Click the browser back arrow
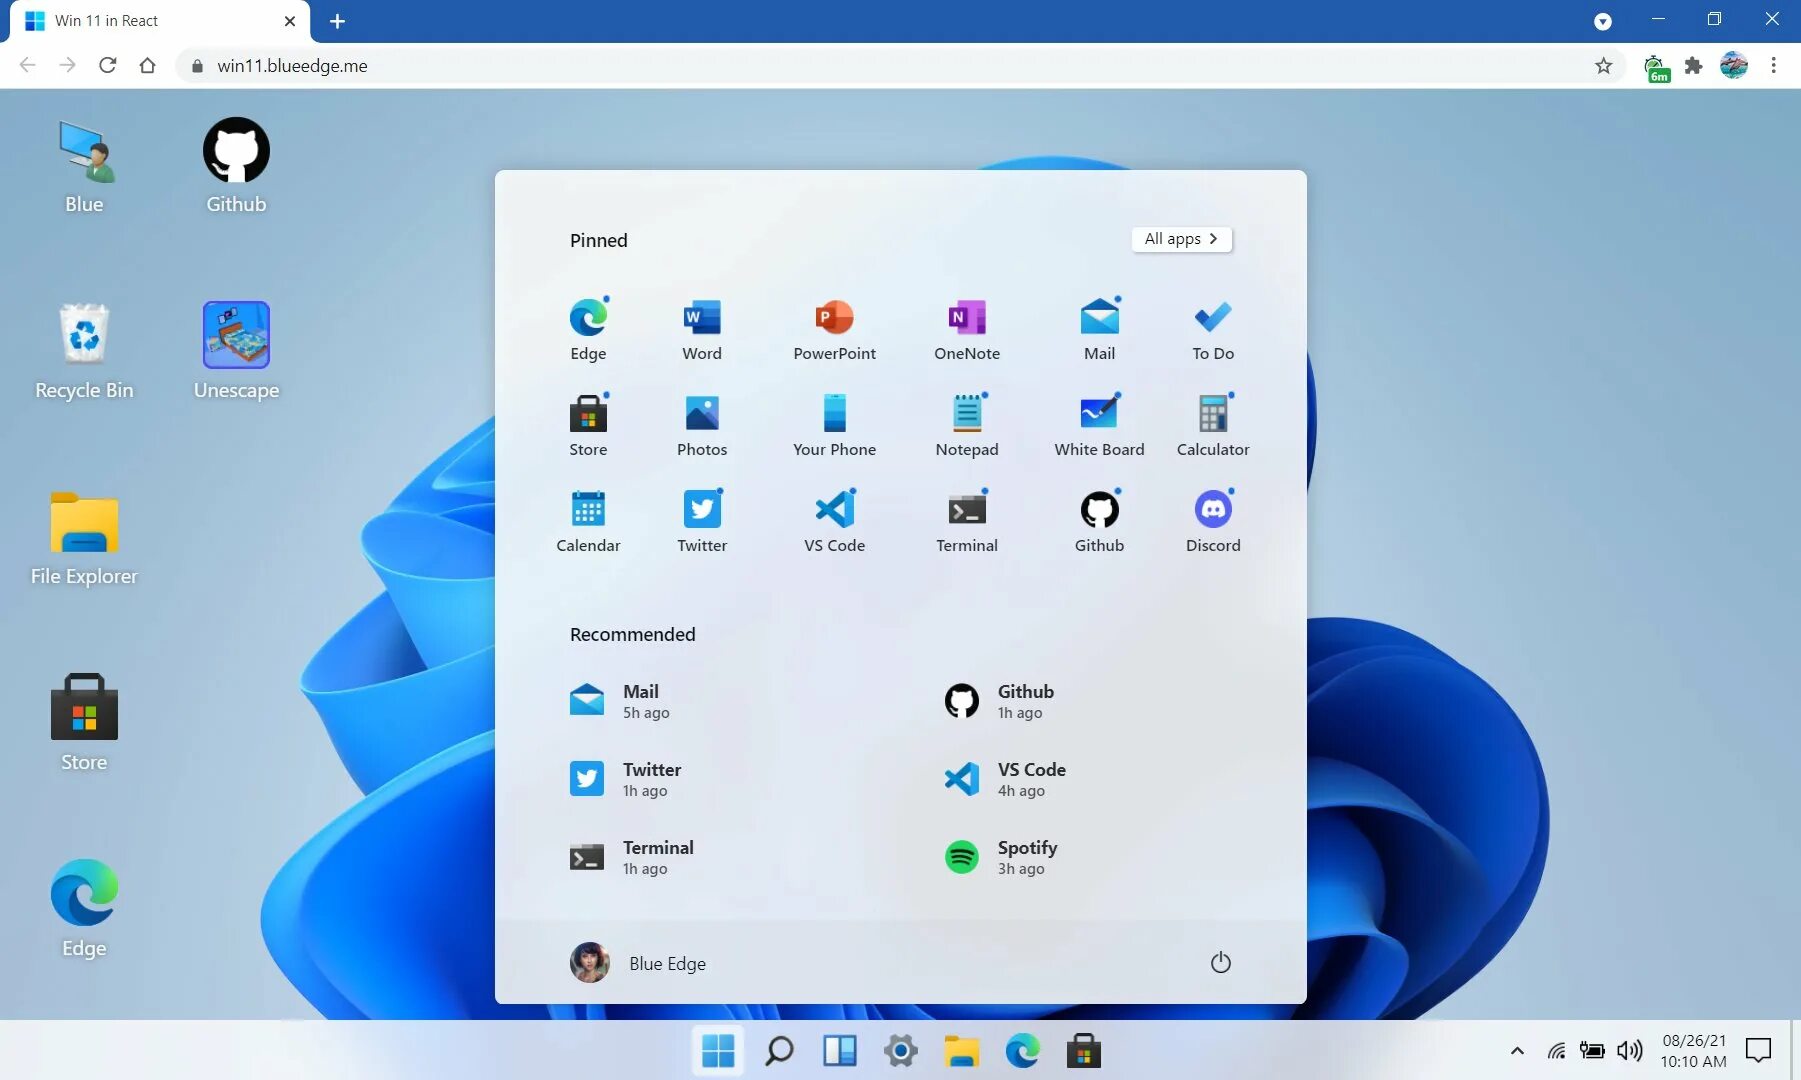 tap(28, 66)
